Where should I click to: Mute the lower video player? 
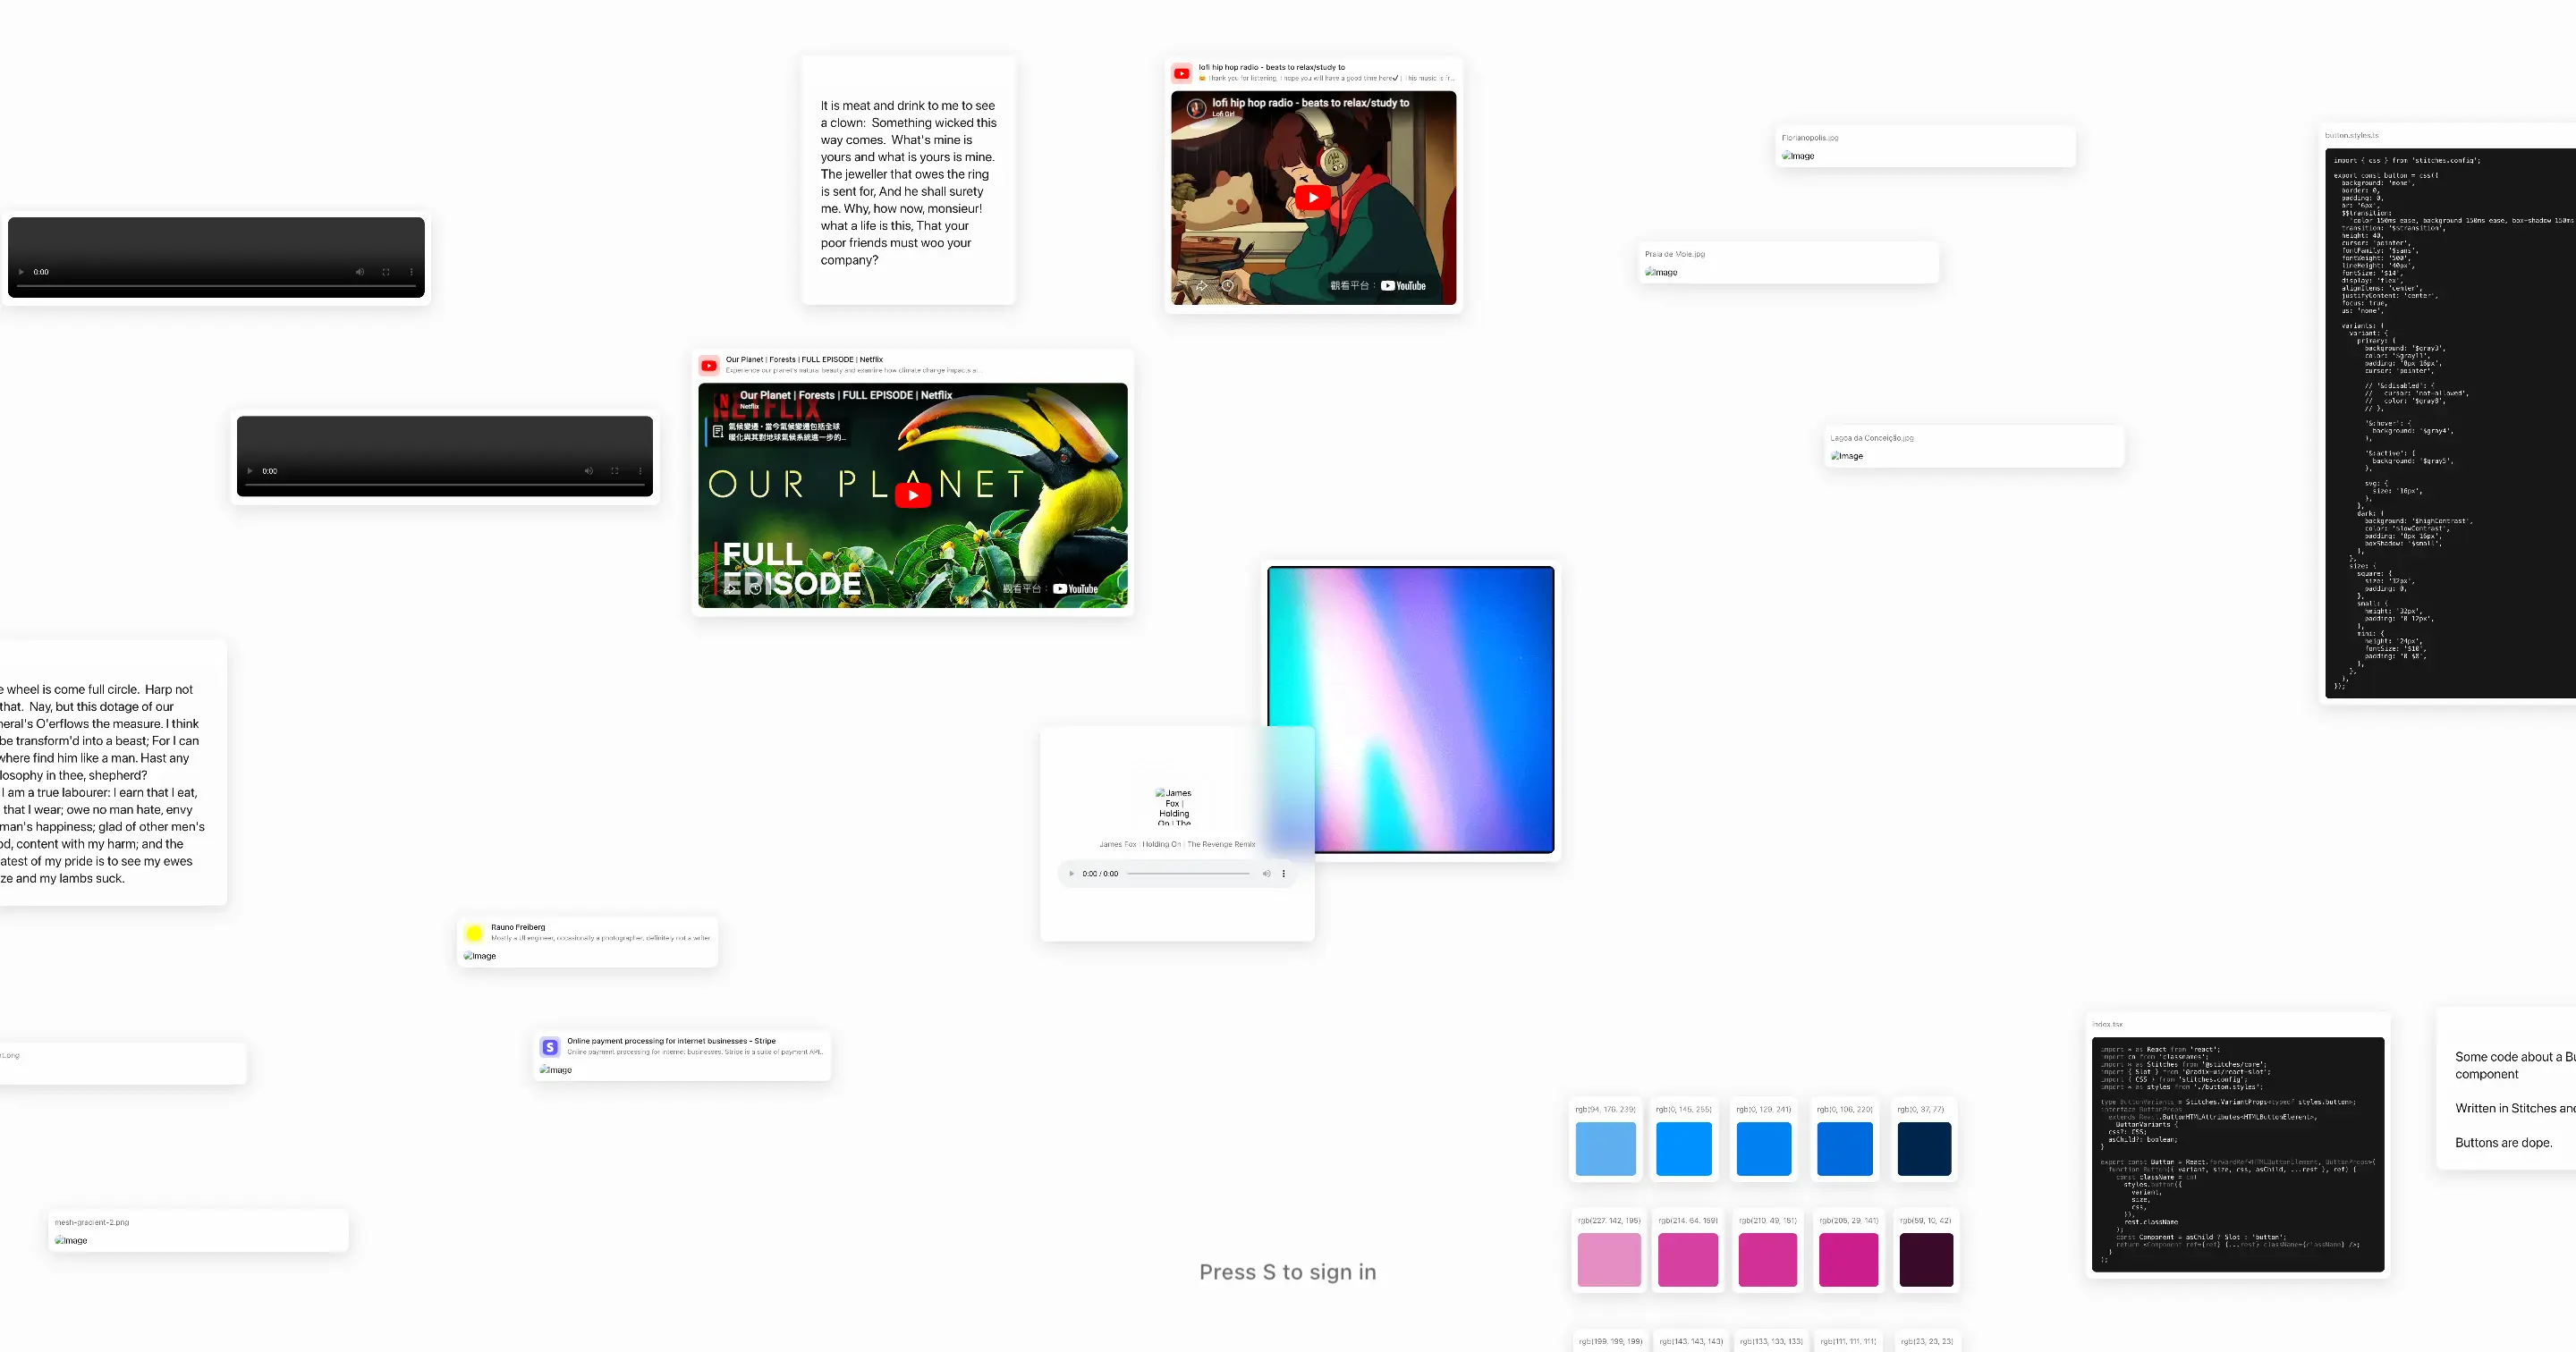coord(589,471)
